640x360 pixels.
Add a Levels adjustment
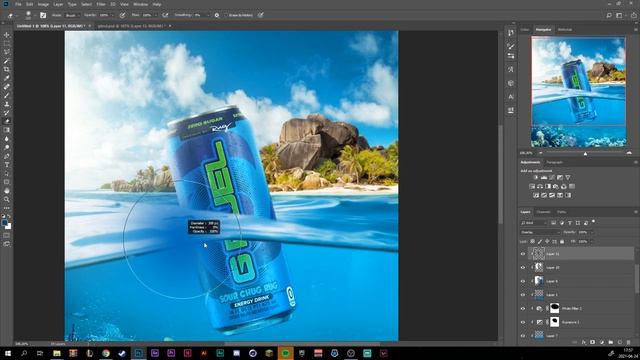[x=544, y=178]
